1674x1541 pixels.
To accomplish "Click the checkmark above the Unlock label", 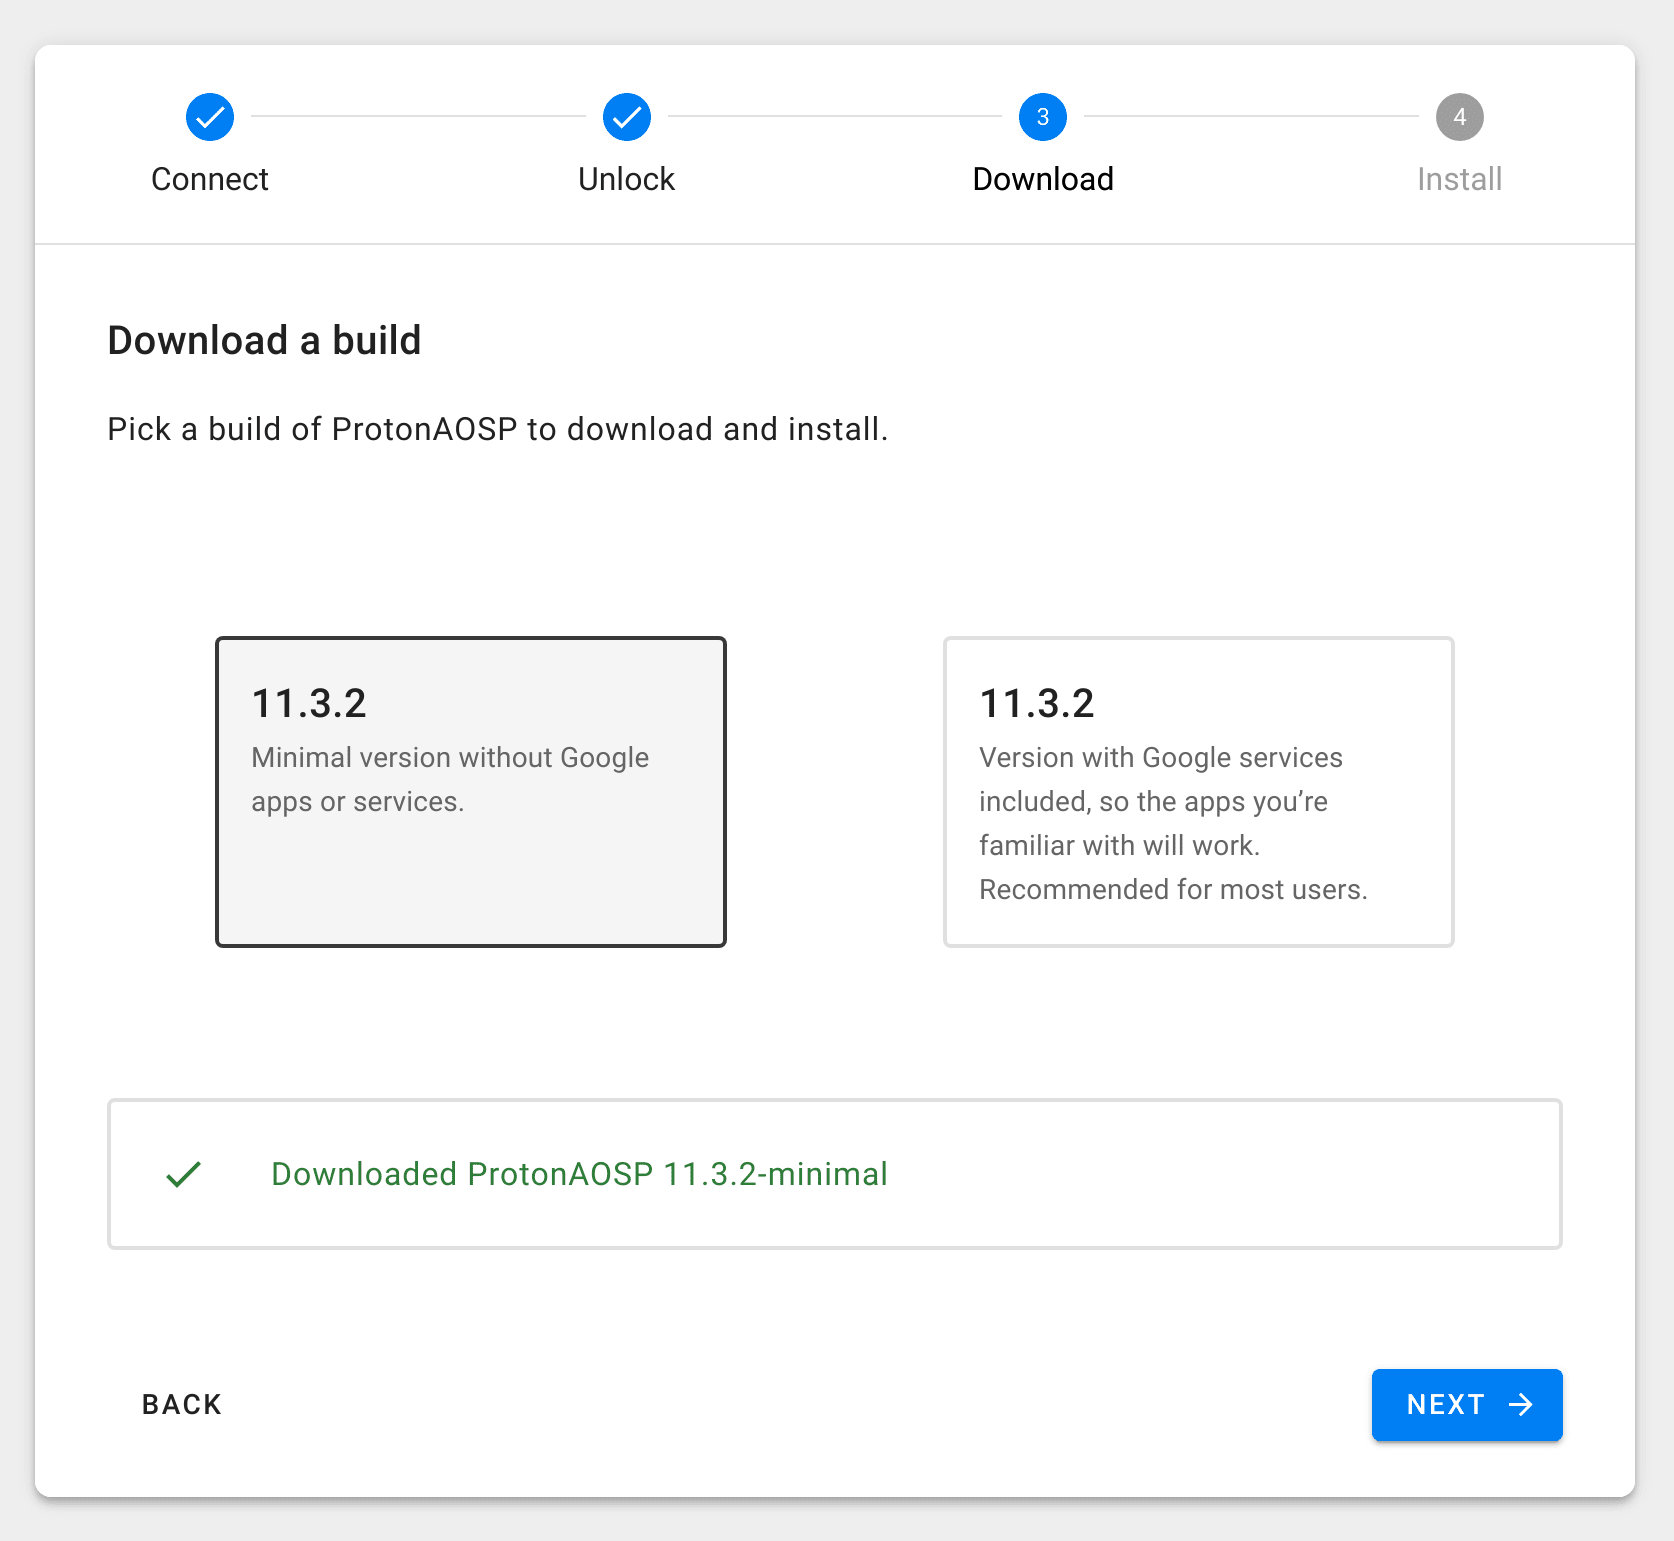I will tap(626, 116).
